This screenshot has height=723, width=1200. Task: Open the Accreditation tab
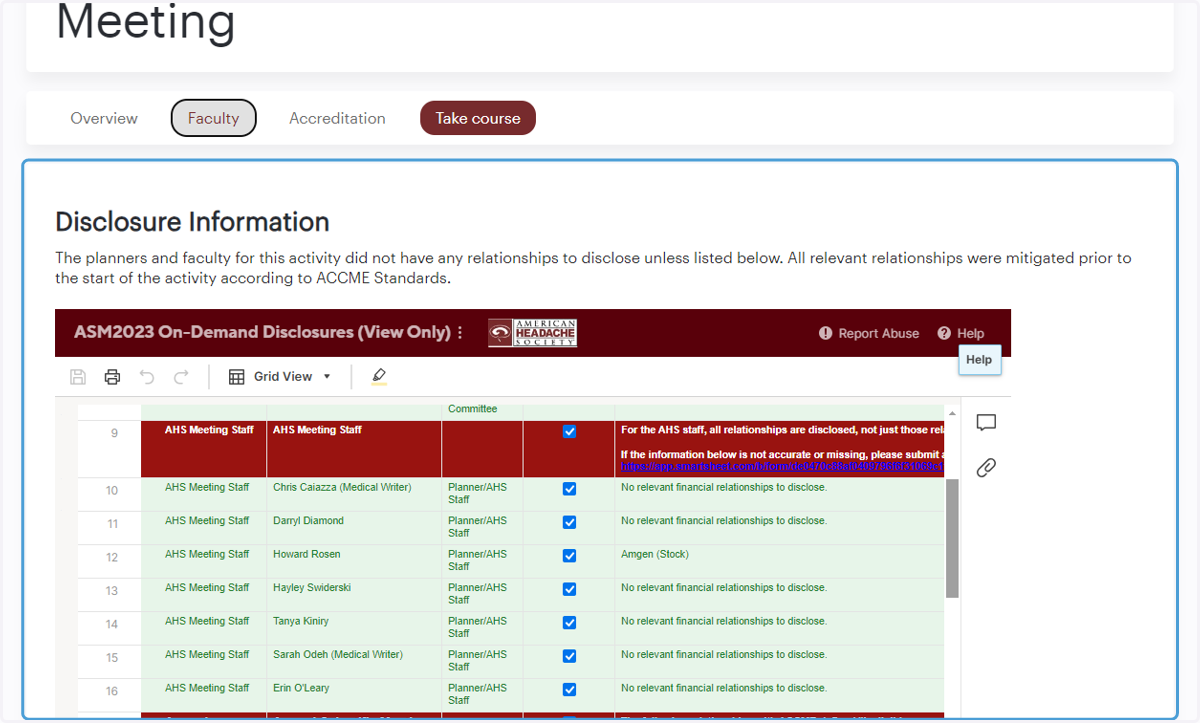tap(337, 118)
